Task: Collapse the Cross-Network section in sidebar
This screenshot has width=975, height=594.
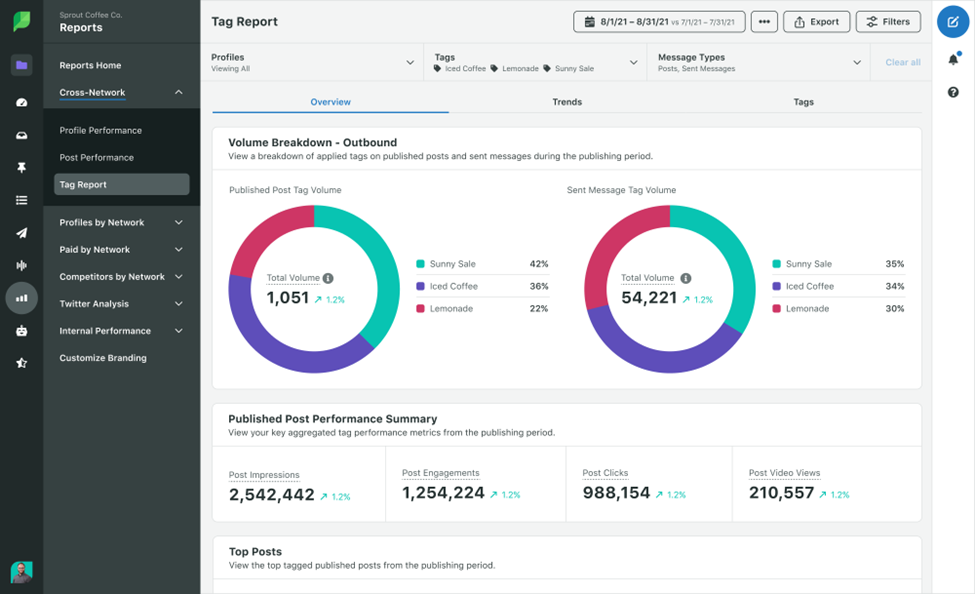Action: point(178,92)
